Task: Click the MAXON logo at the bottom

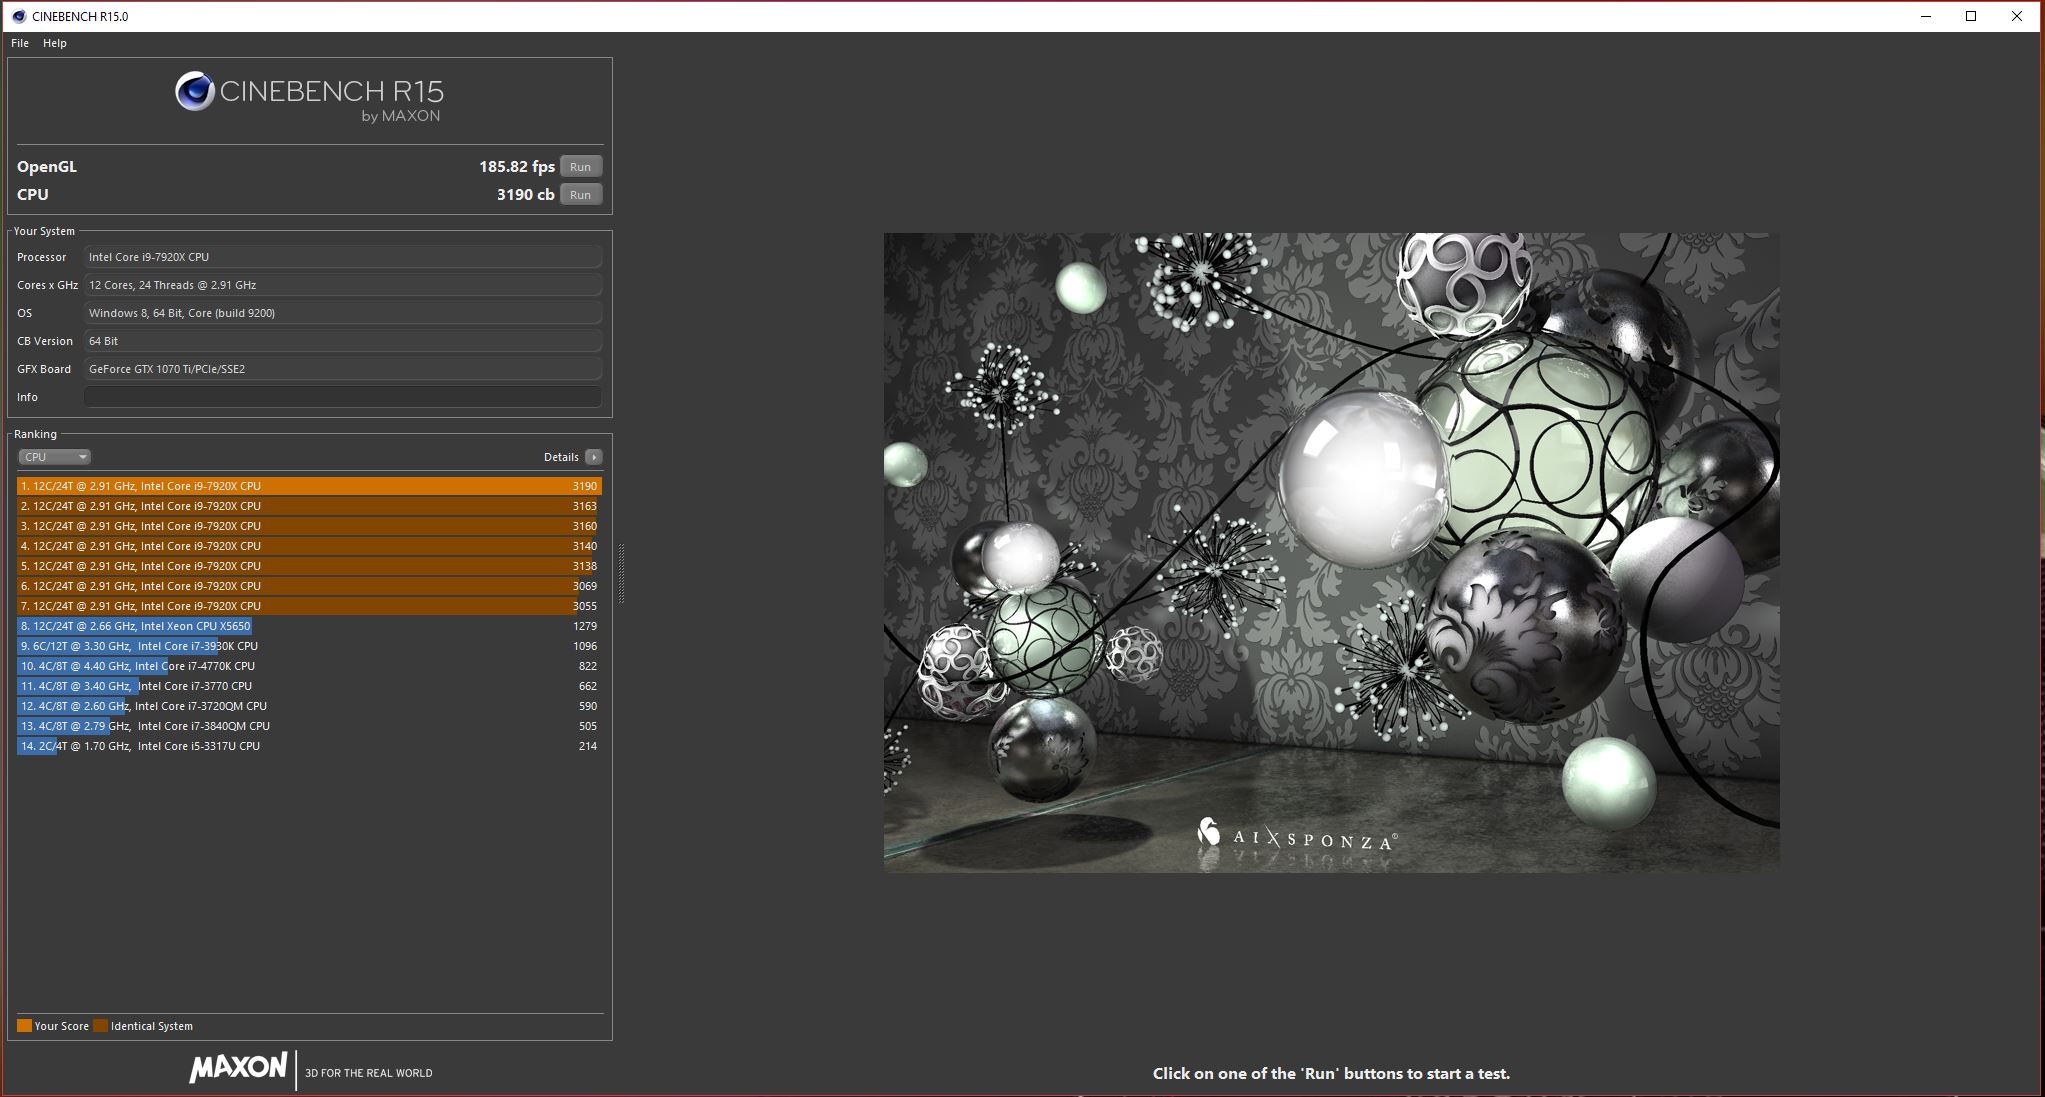Action: 239,1067
